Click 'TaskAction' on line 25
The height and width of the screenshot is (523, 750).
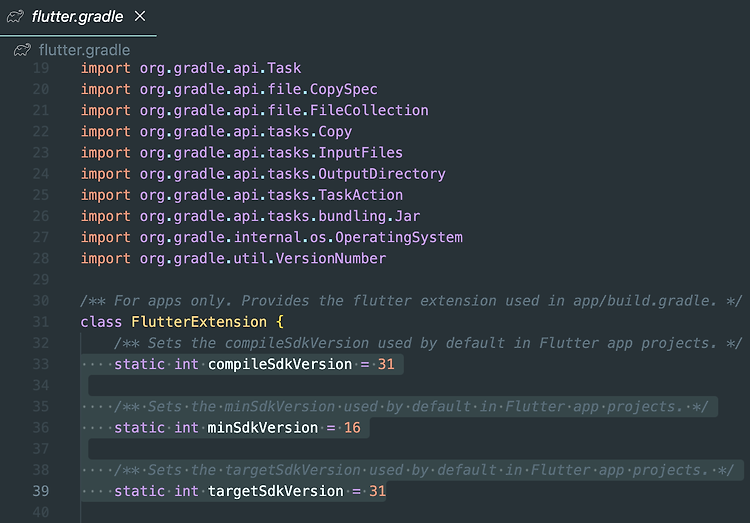click(x=361, y=195)
